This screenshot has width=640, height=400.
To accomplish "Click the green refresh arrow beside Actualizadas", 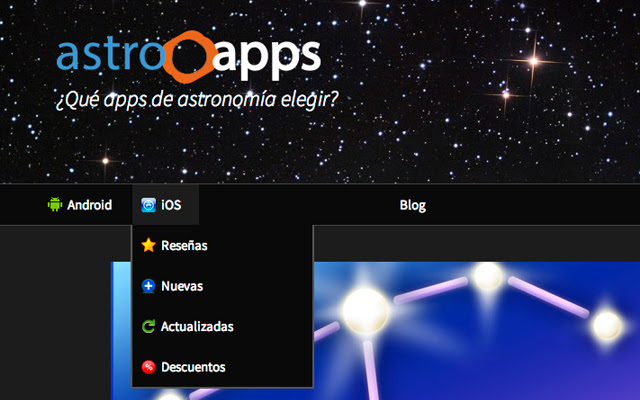I will [148, 326].
